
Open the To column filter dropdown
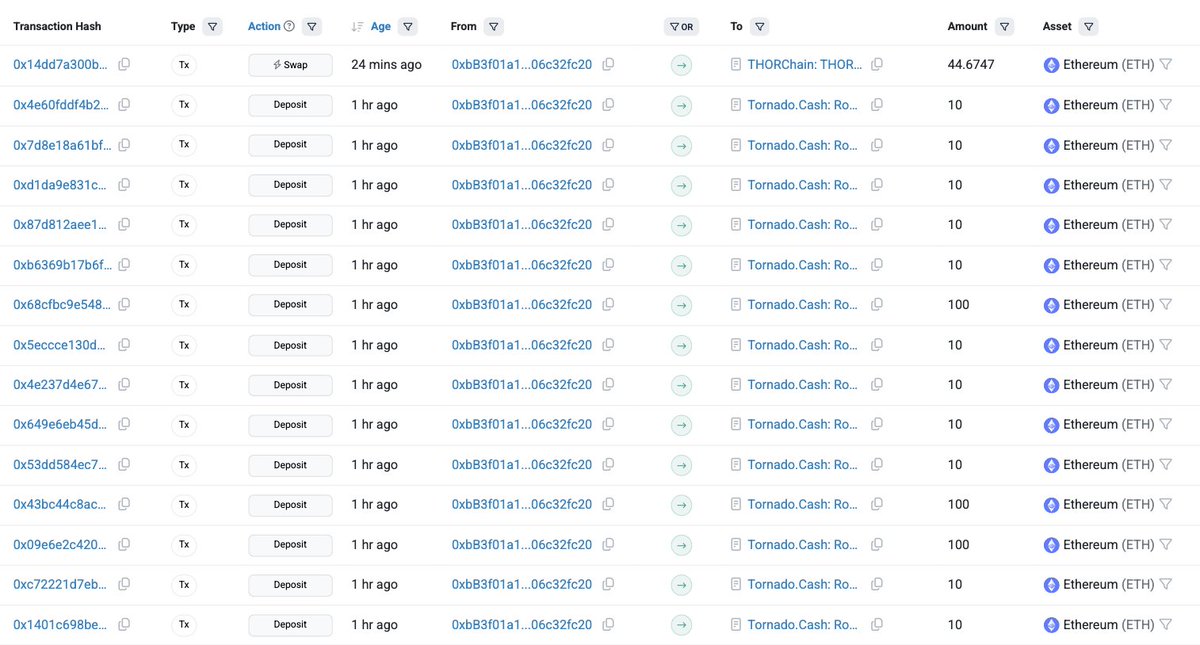click(x=759, y=27)
